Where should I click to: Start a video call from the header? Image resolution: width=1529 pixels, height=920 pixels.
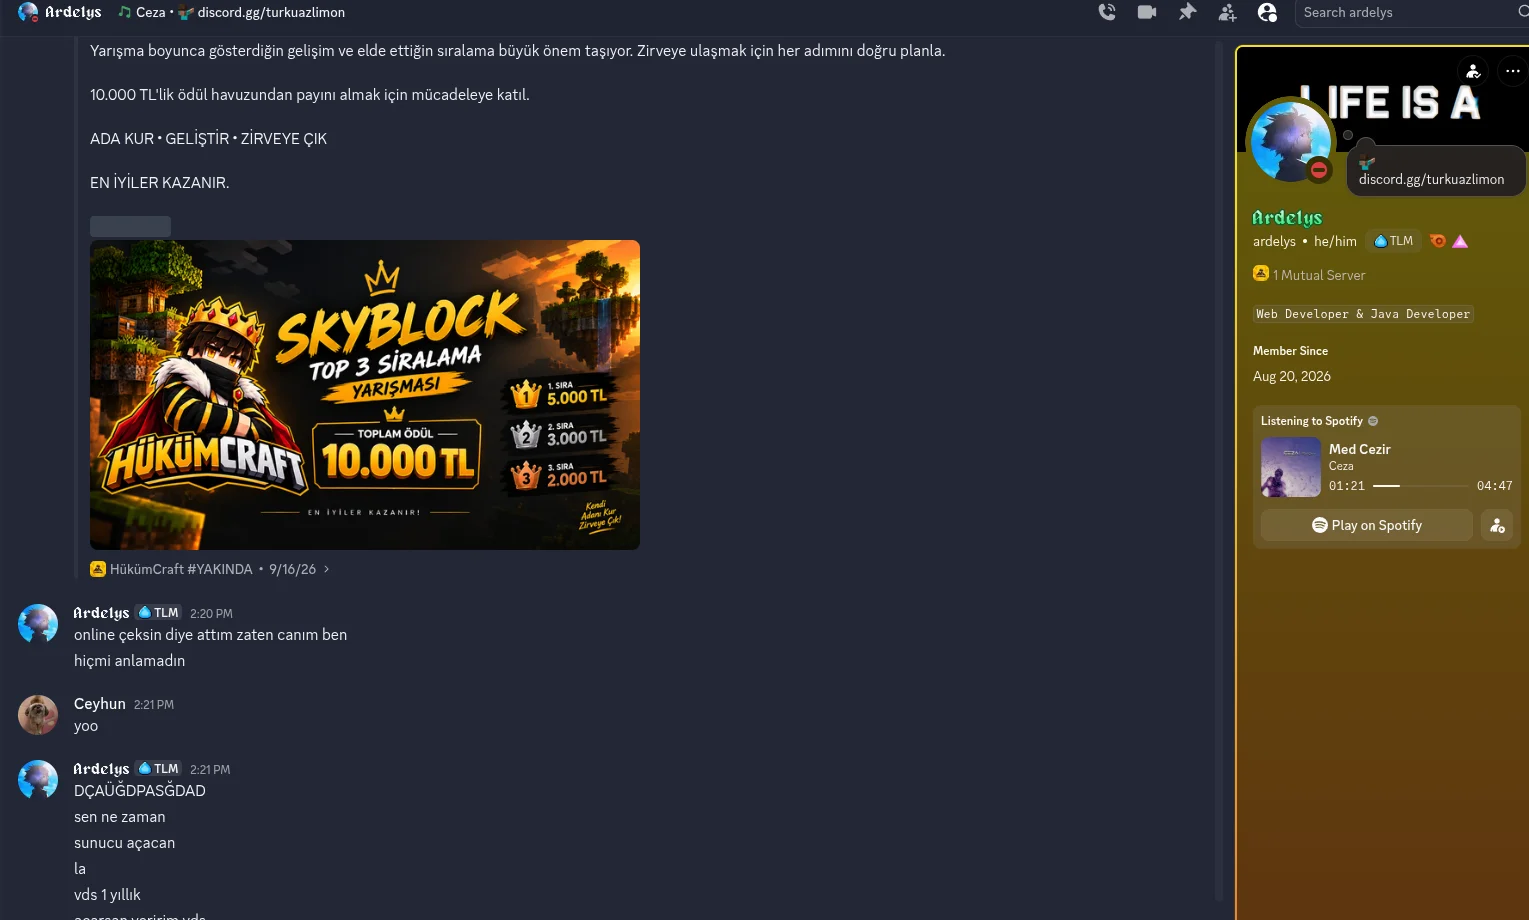1147,12
